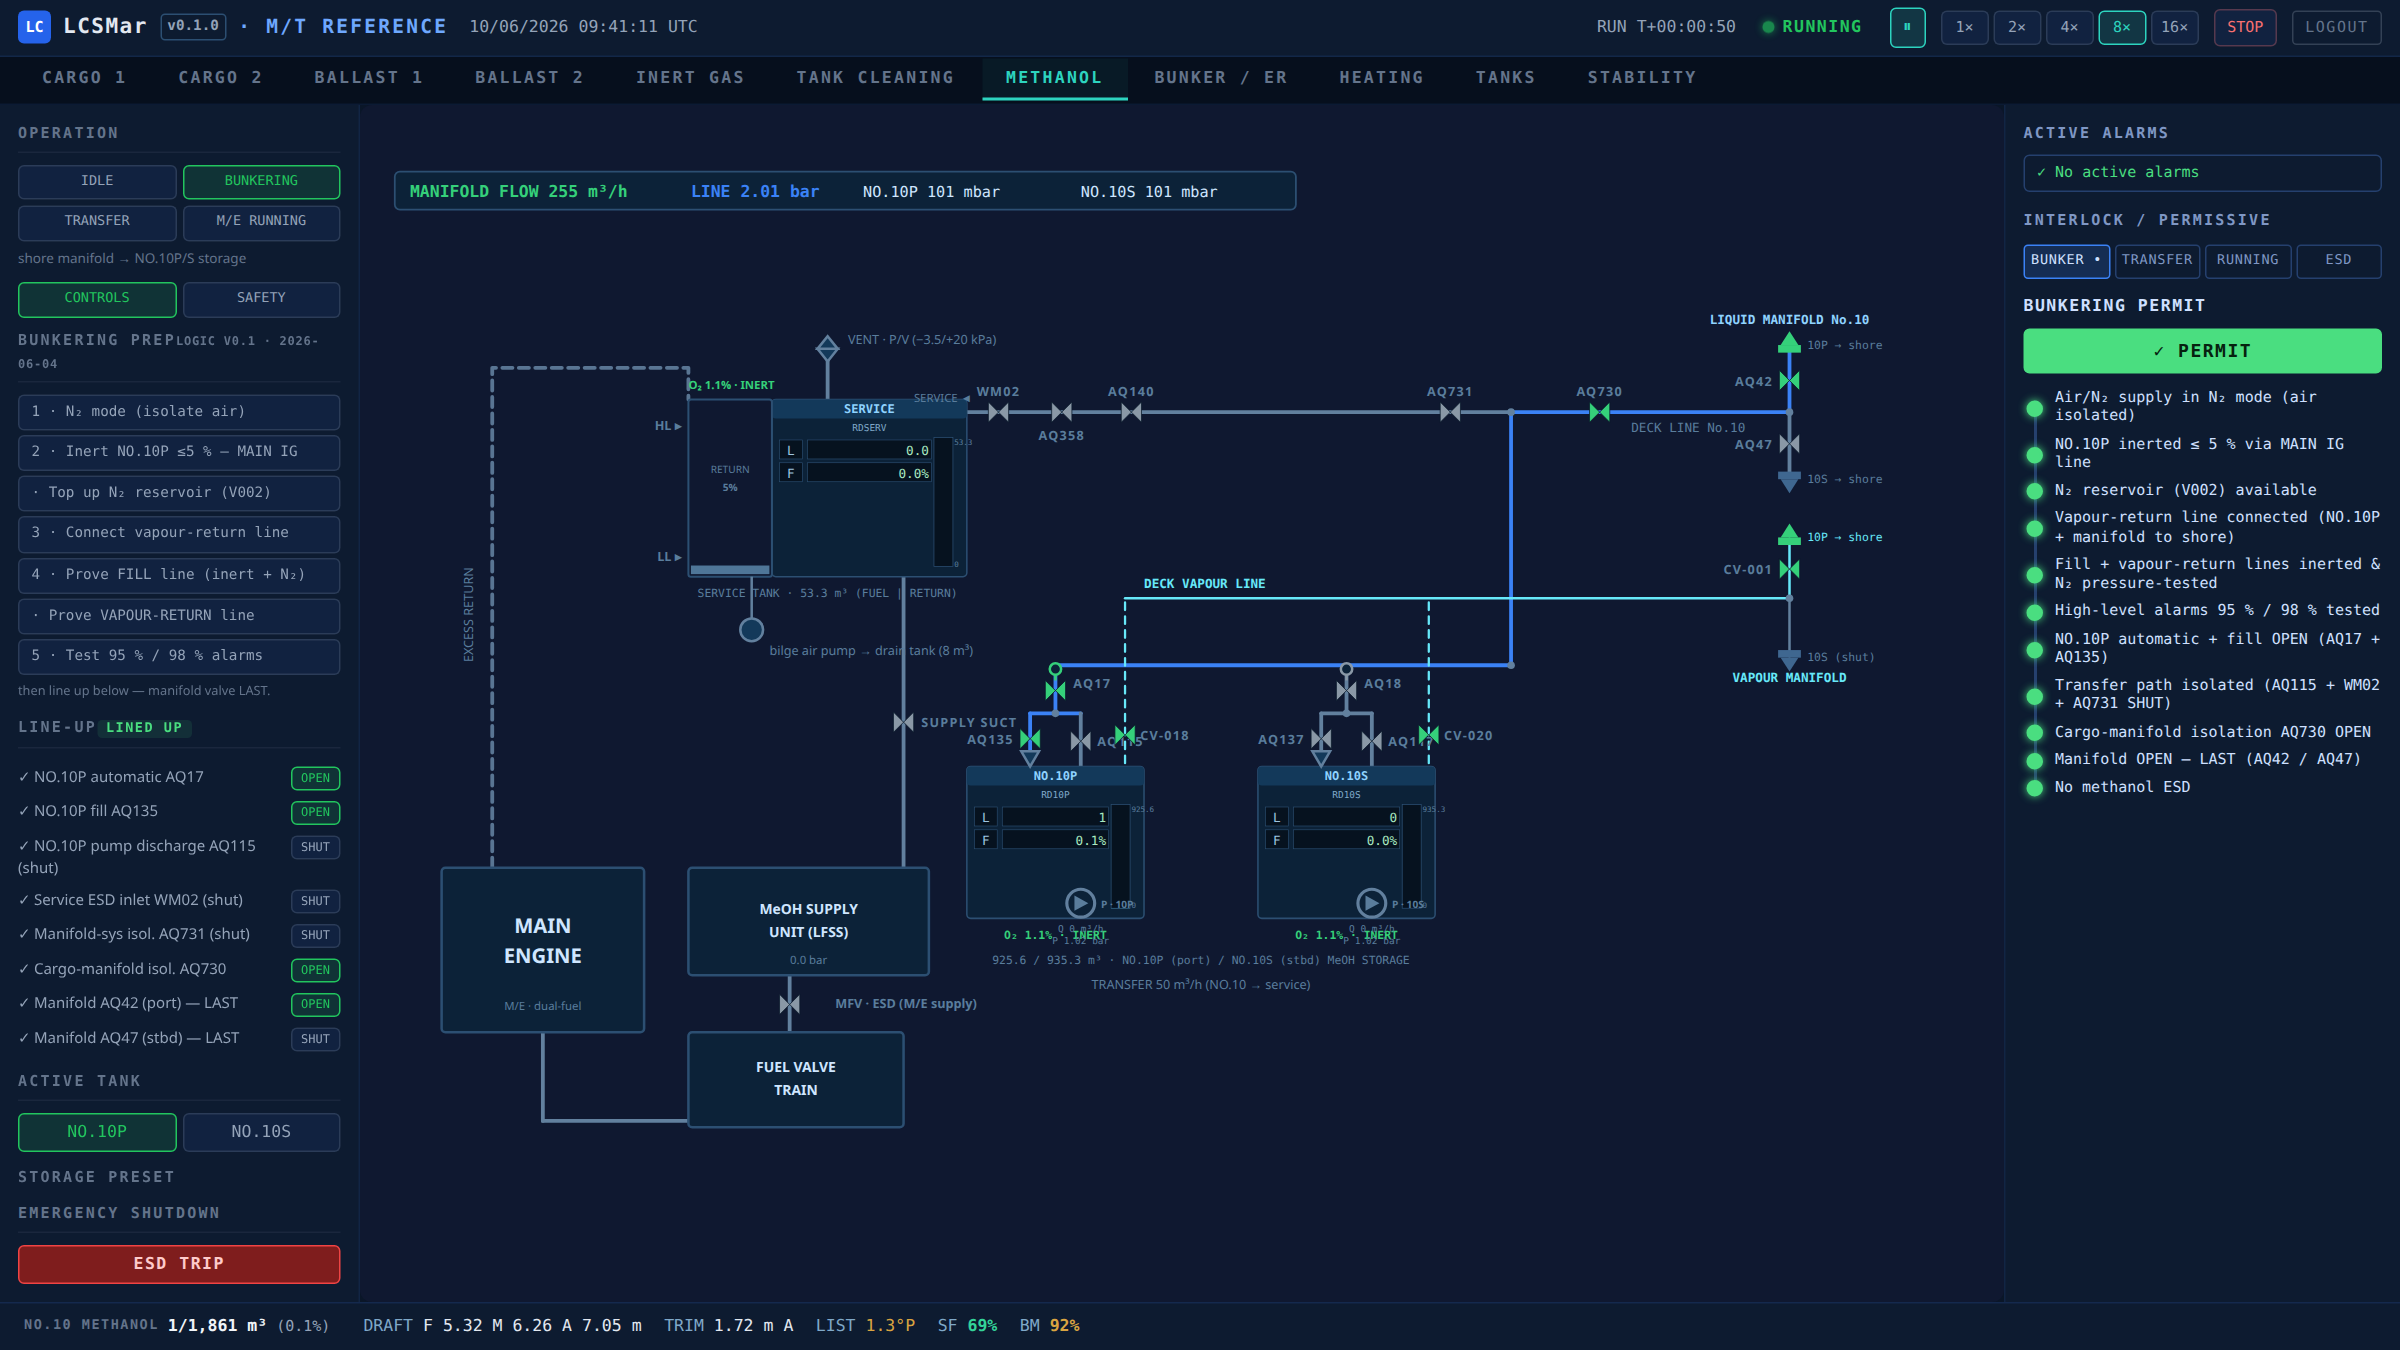Screen dimensions: 2400x1350
Task: Open the BUNKER / ER tab
Action: point(1221,78)
